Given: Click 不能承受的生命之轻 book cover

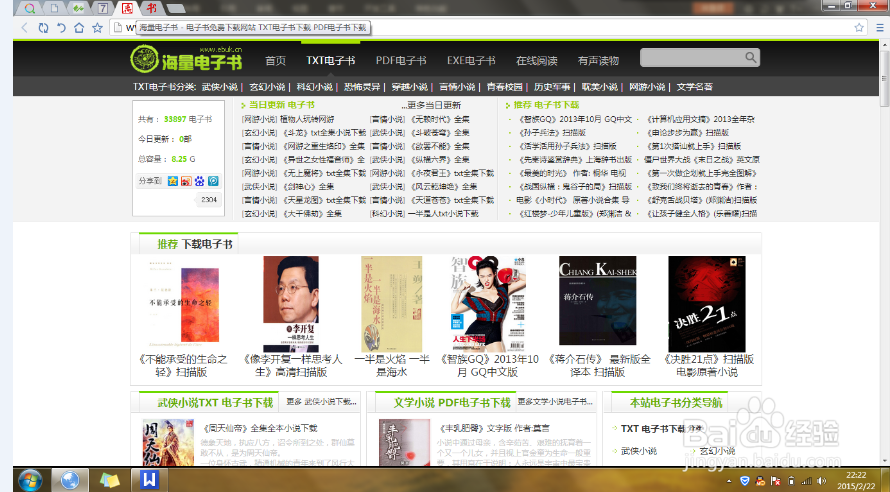Looking at the screenshot, I should [x=181, y=304].
